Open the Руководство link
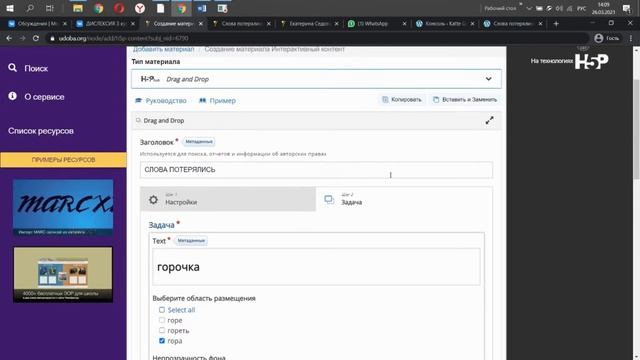Viewport: 640px width, 360px height. tap(166, 100)
